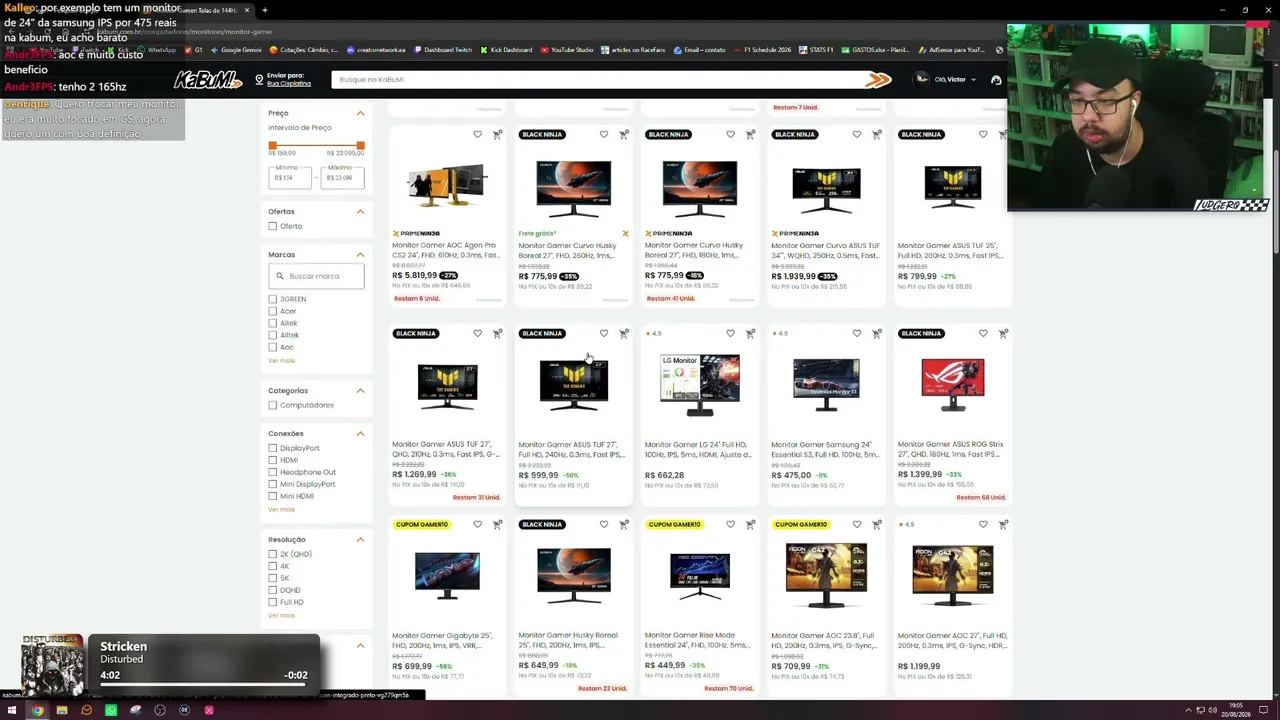Favorite the AOC 23.8" Full HD monitor
This screenshot has height=720, width=1280.
coord(857,524)
